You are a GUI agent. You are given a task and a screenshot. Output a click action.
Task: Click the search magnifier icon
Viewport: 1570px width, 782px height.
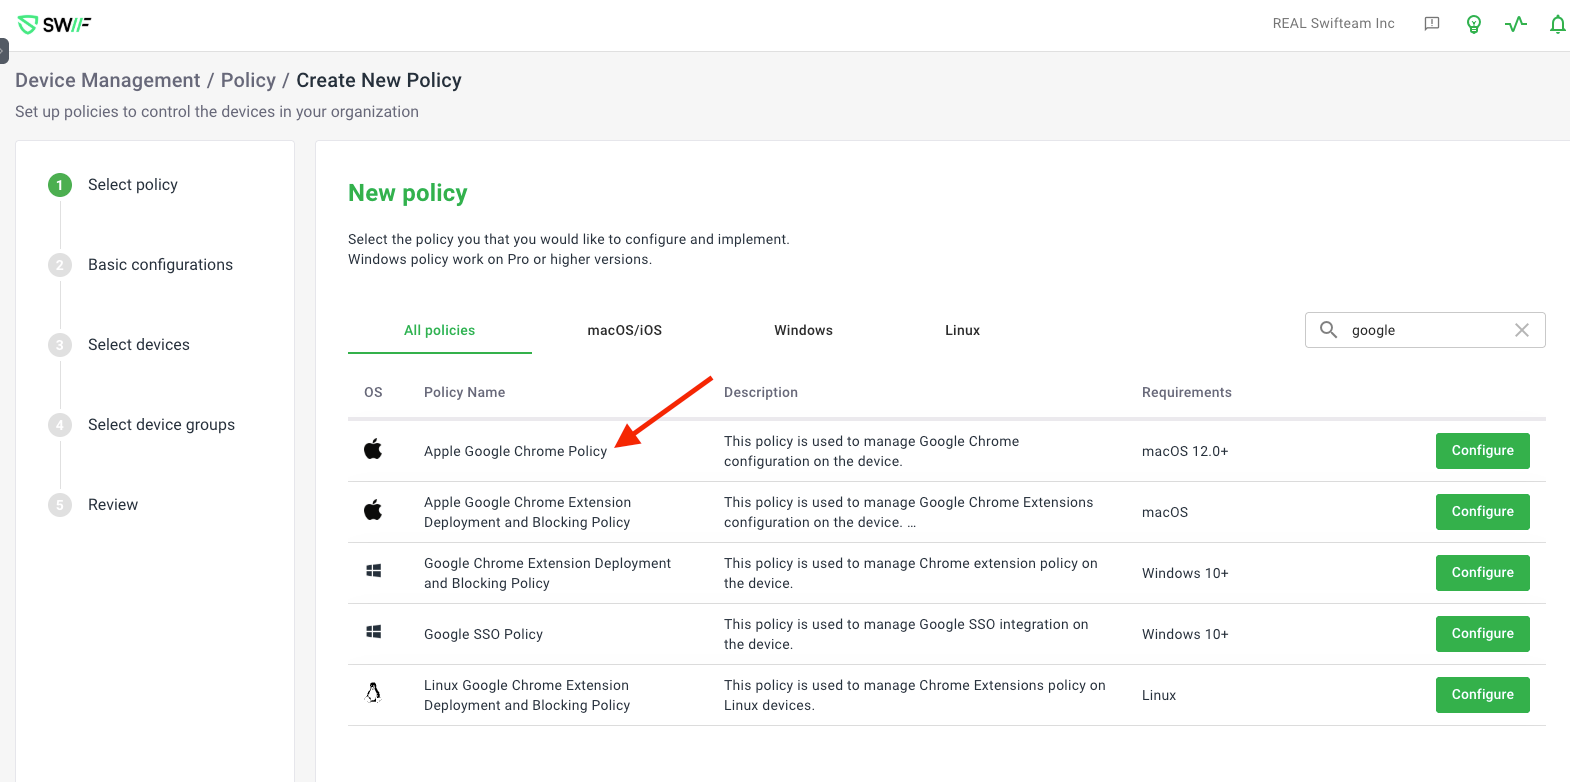coord(1328,330)
